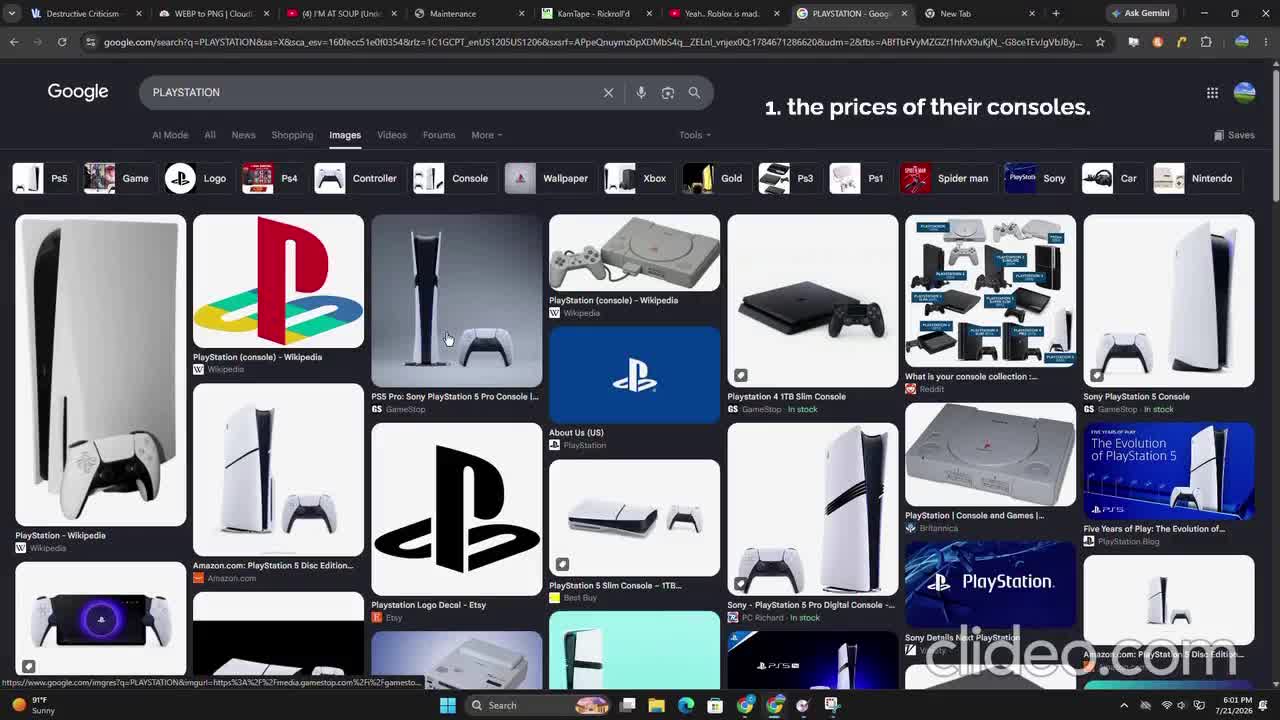The width and height of the screenshot is (1280, 720).
Task: Open Microsoft Edge from the taskbar
Action: pyautogui.click(x=686, y=705)
